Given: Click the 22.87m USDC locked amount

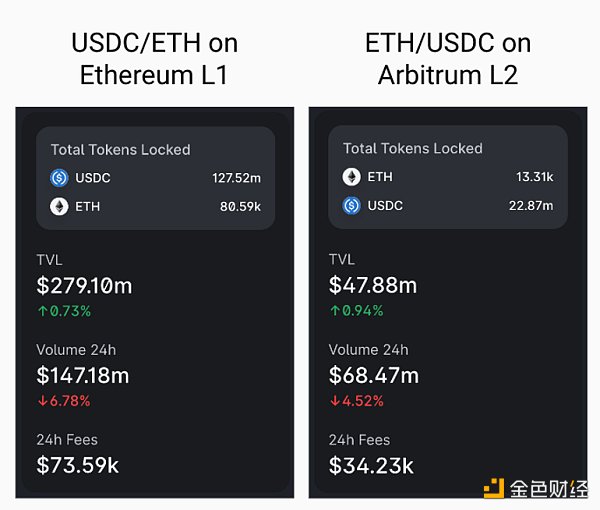Looking at the screenshot, I should 532,205.
